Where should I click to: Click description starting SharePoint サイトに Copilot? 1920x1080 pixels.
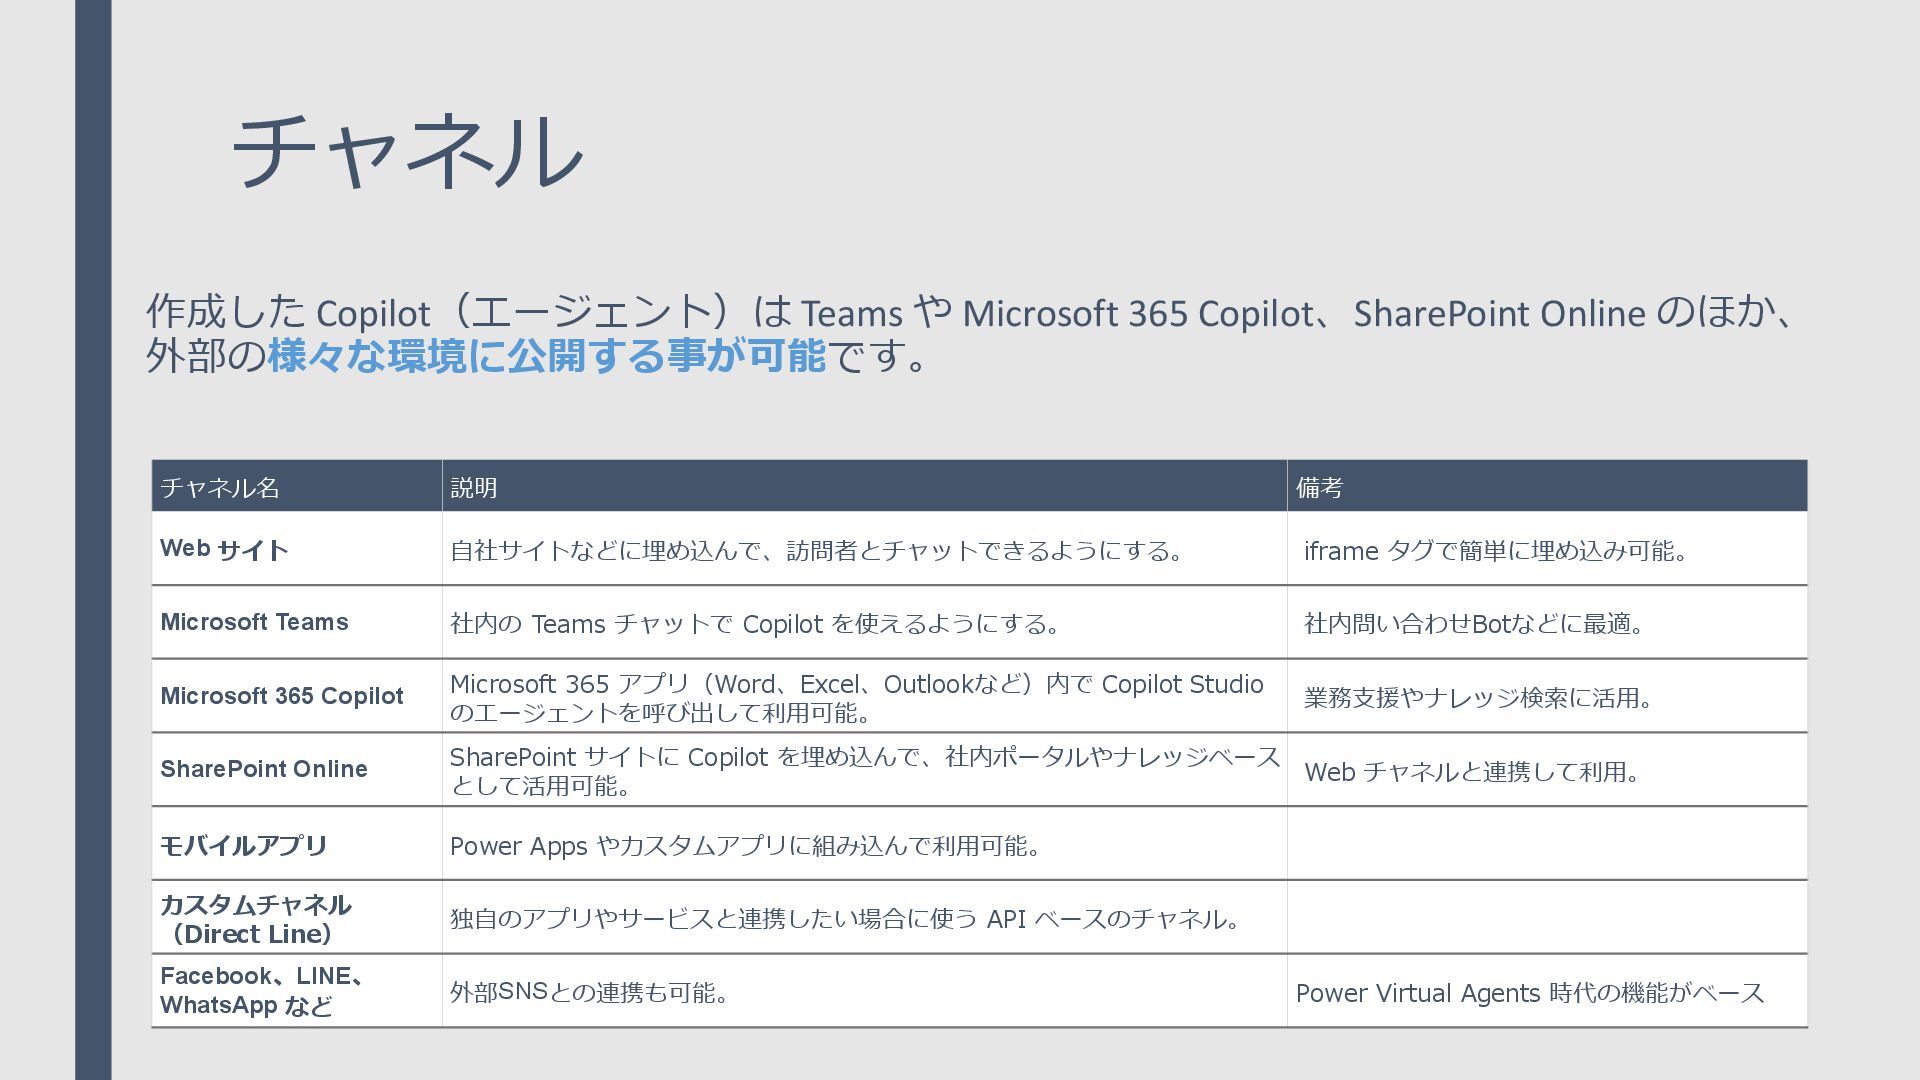pos(865,771)
